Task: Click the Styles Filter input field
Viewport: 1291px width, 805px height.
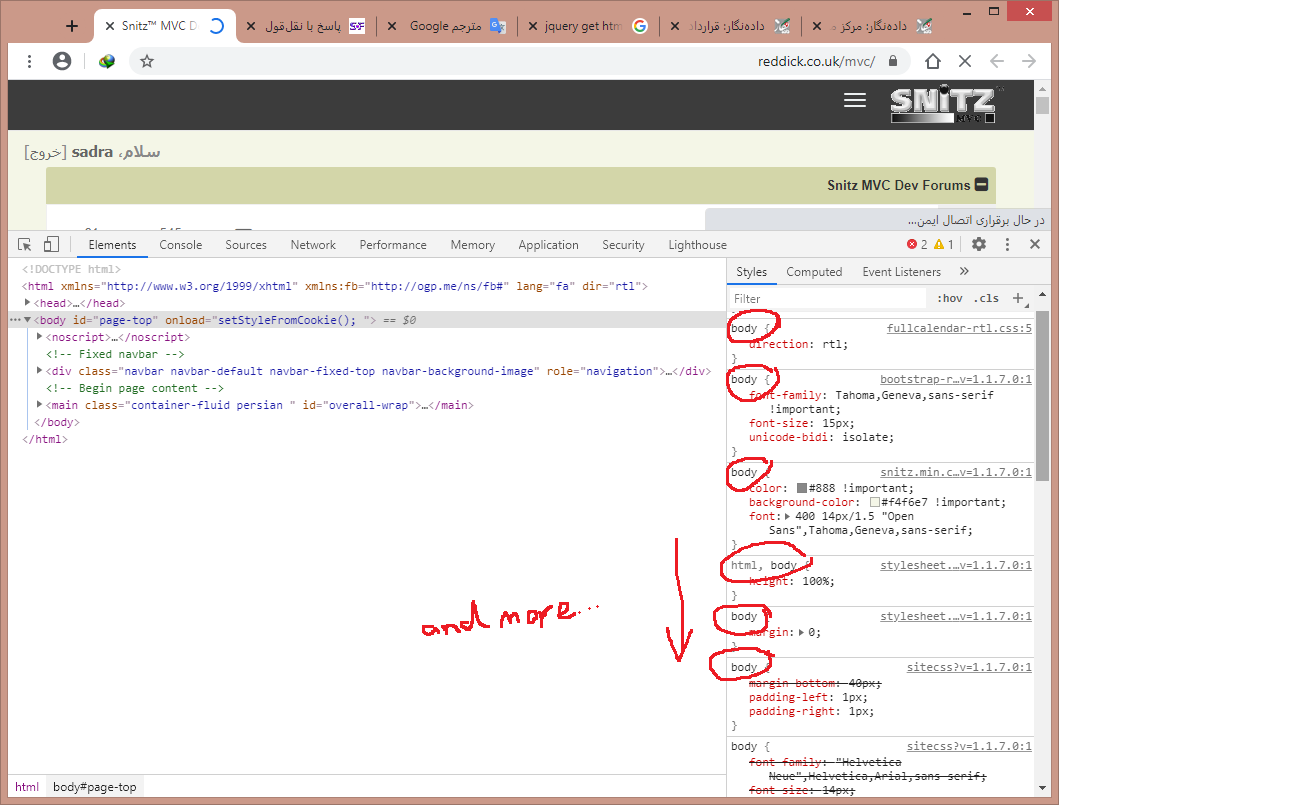Action: coord(828,298)
